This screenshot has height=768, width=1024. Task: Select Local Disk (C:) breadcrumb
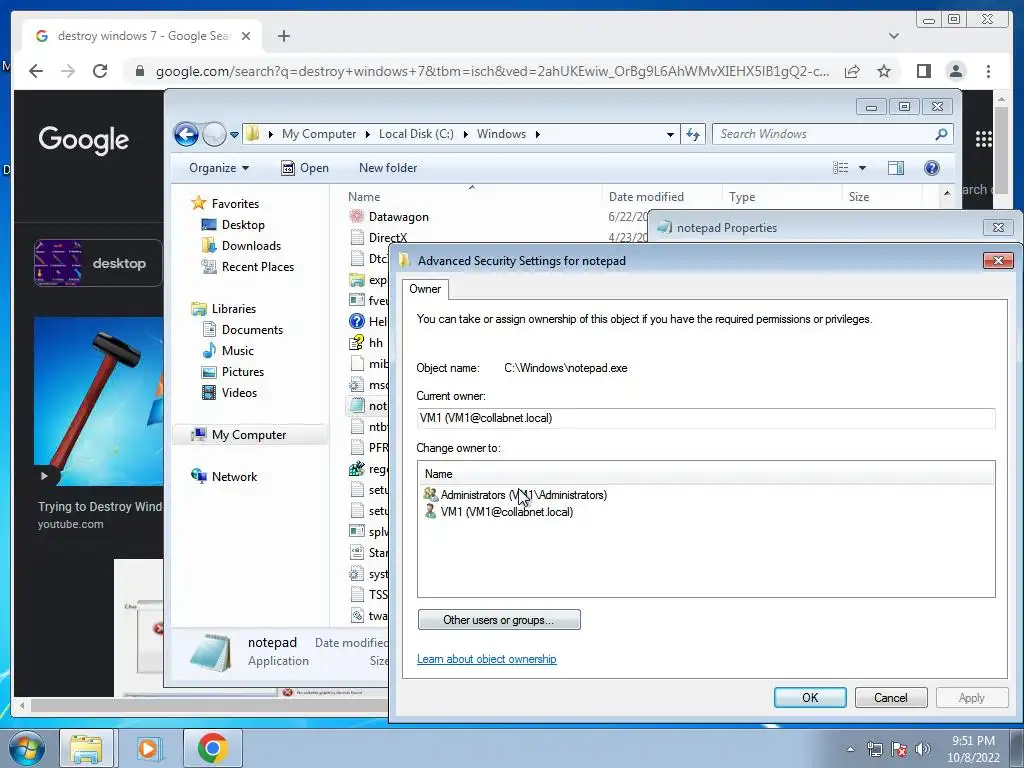416,134
